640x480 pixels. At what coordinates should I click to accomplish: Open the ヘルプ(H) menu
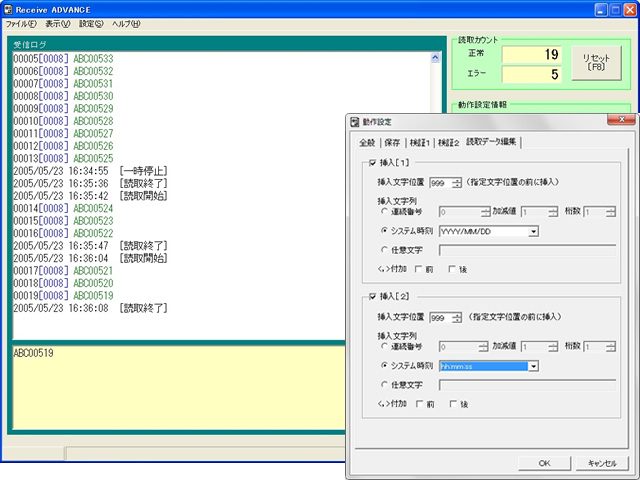pyautogui.click(x=126, y=24)
